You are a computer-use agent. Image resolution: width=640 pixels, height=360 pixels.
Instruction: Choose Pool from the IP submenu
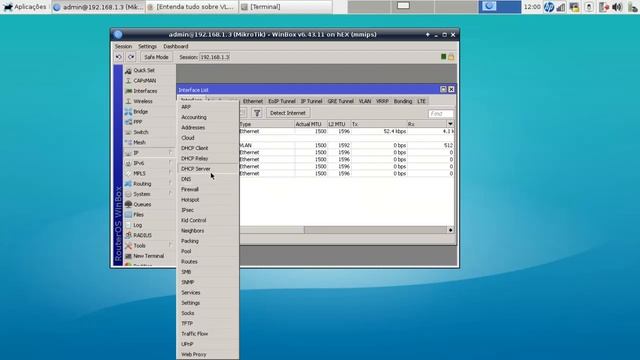208,251
